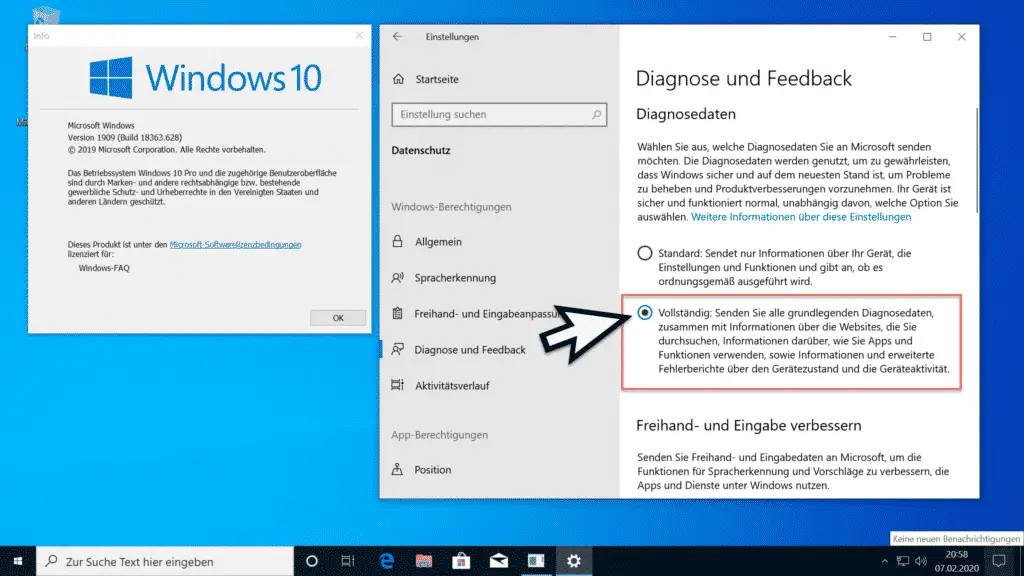Maximize the Einstellungen window
Viewport: 1024px width, 576px height.
(x=927, y=37)
